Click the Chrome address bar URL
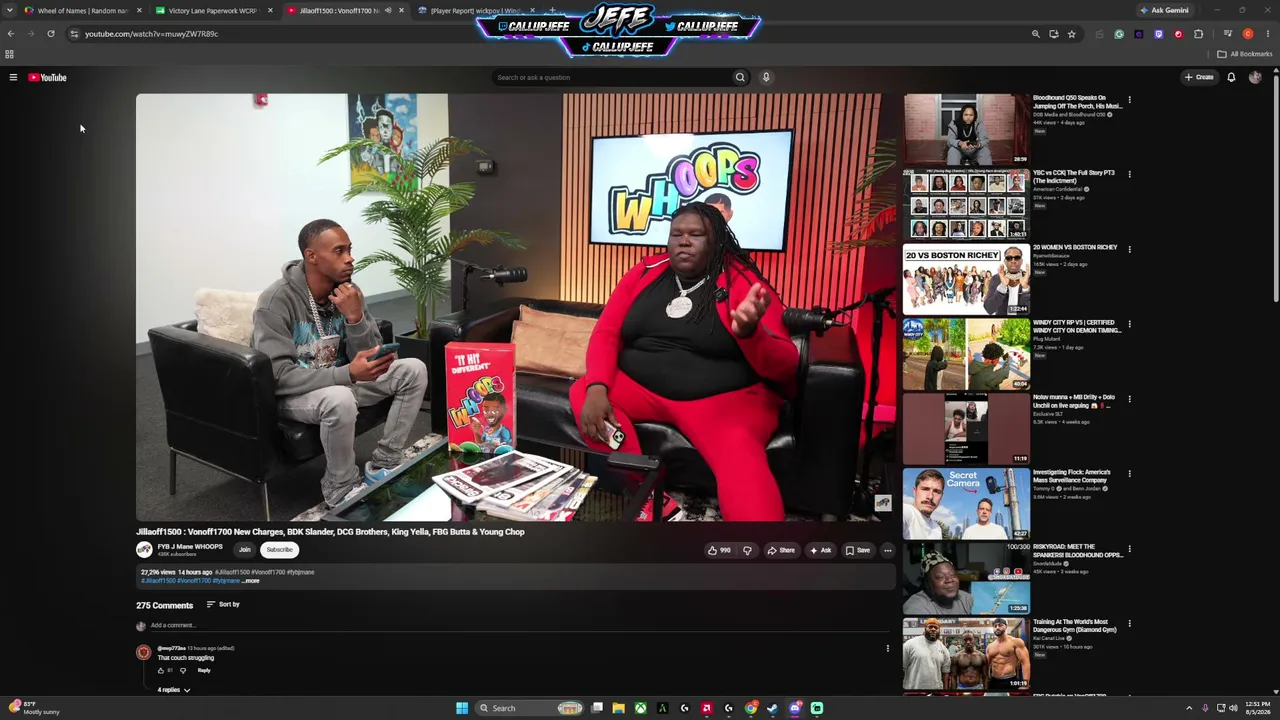This screenshot has width=1280, height=720. pyautogui.click(x=151, y=34)
